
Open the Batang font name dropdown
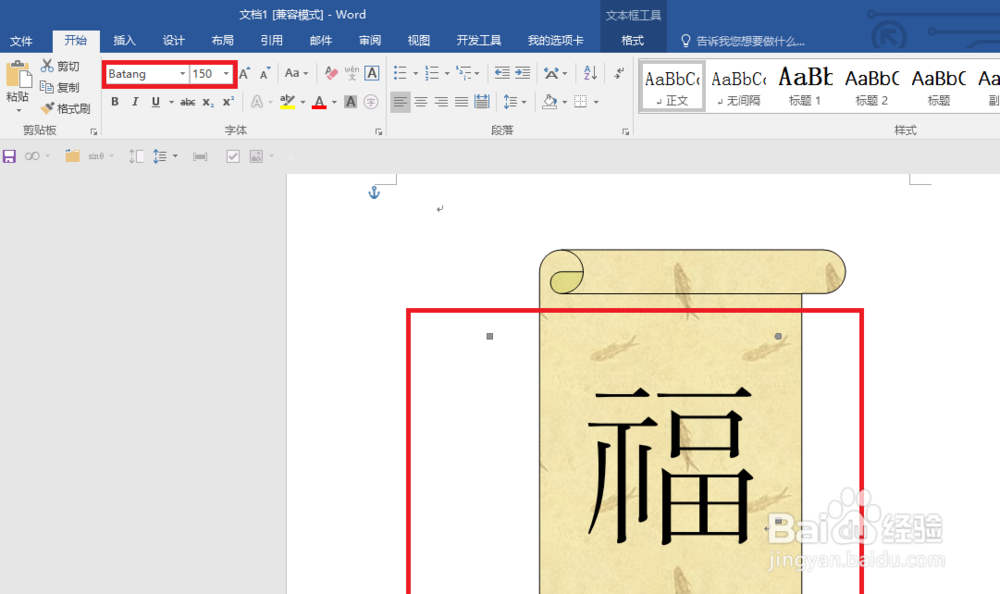coord(182,74)
